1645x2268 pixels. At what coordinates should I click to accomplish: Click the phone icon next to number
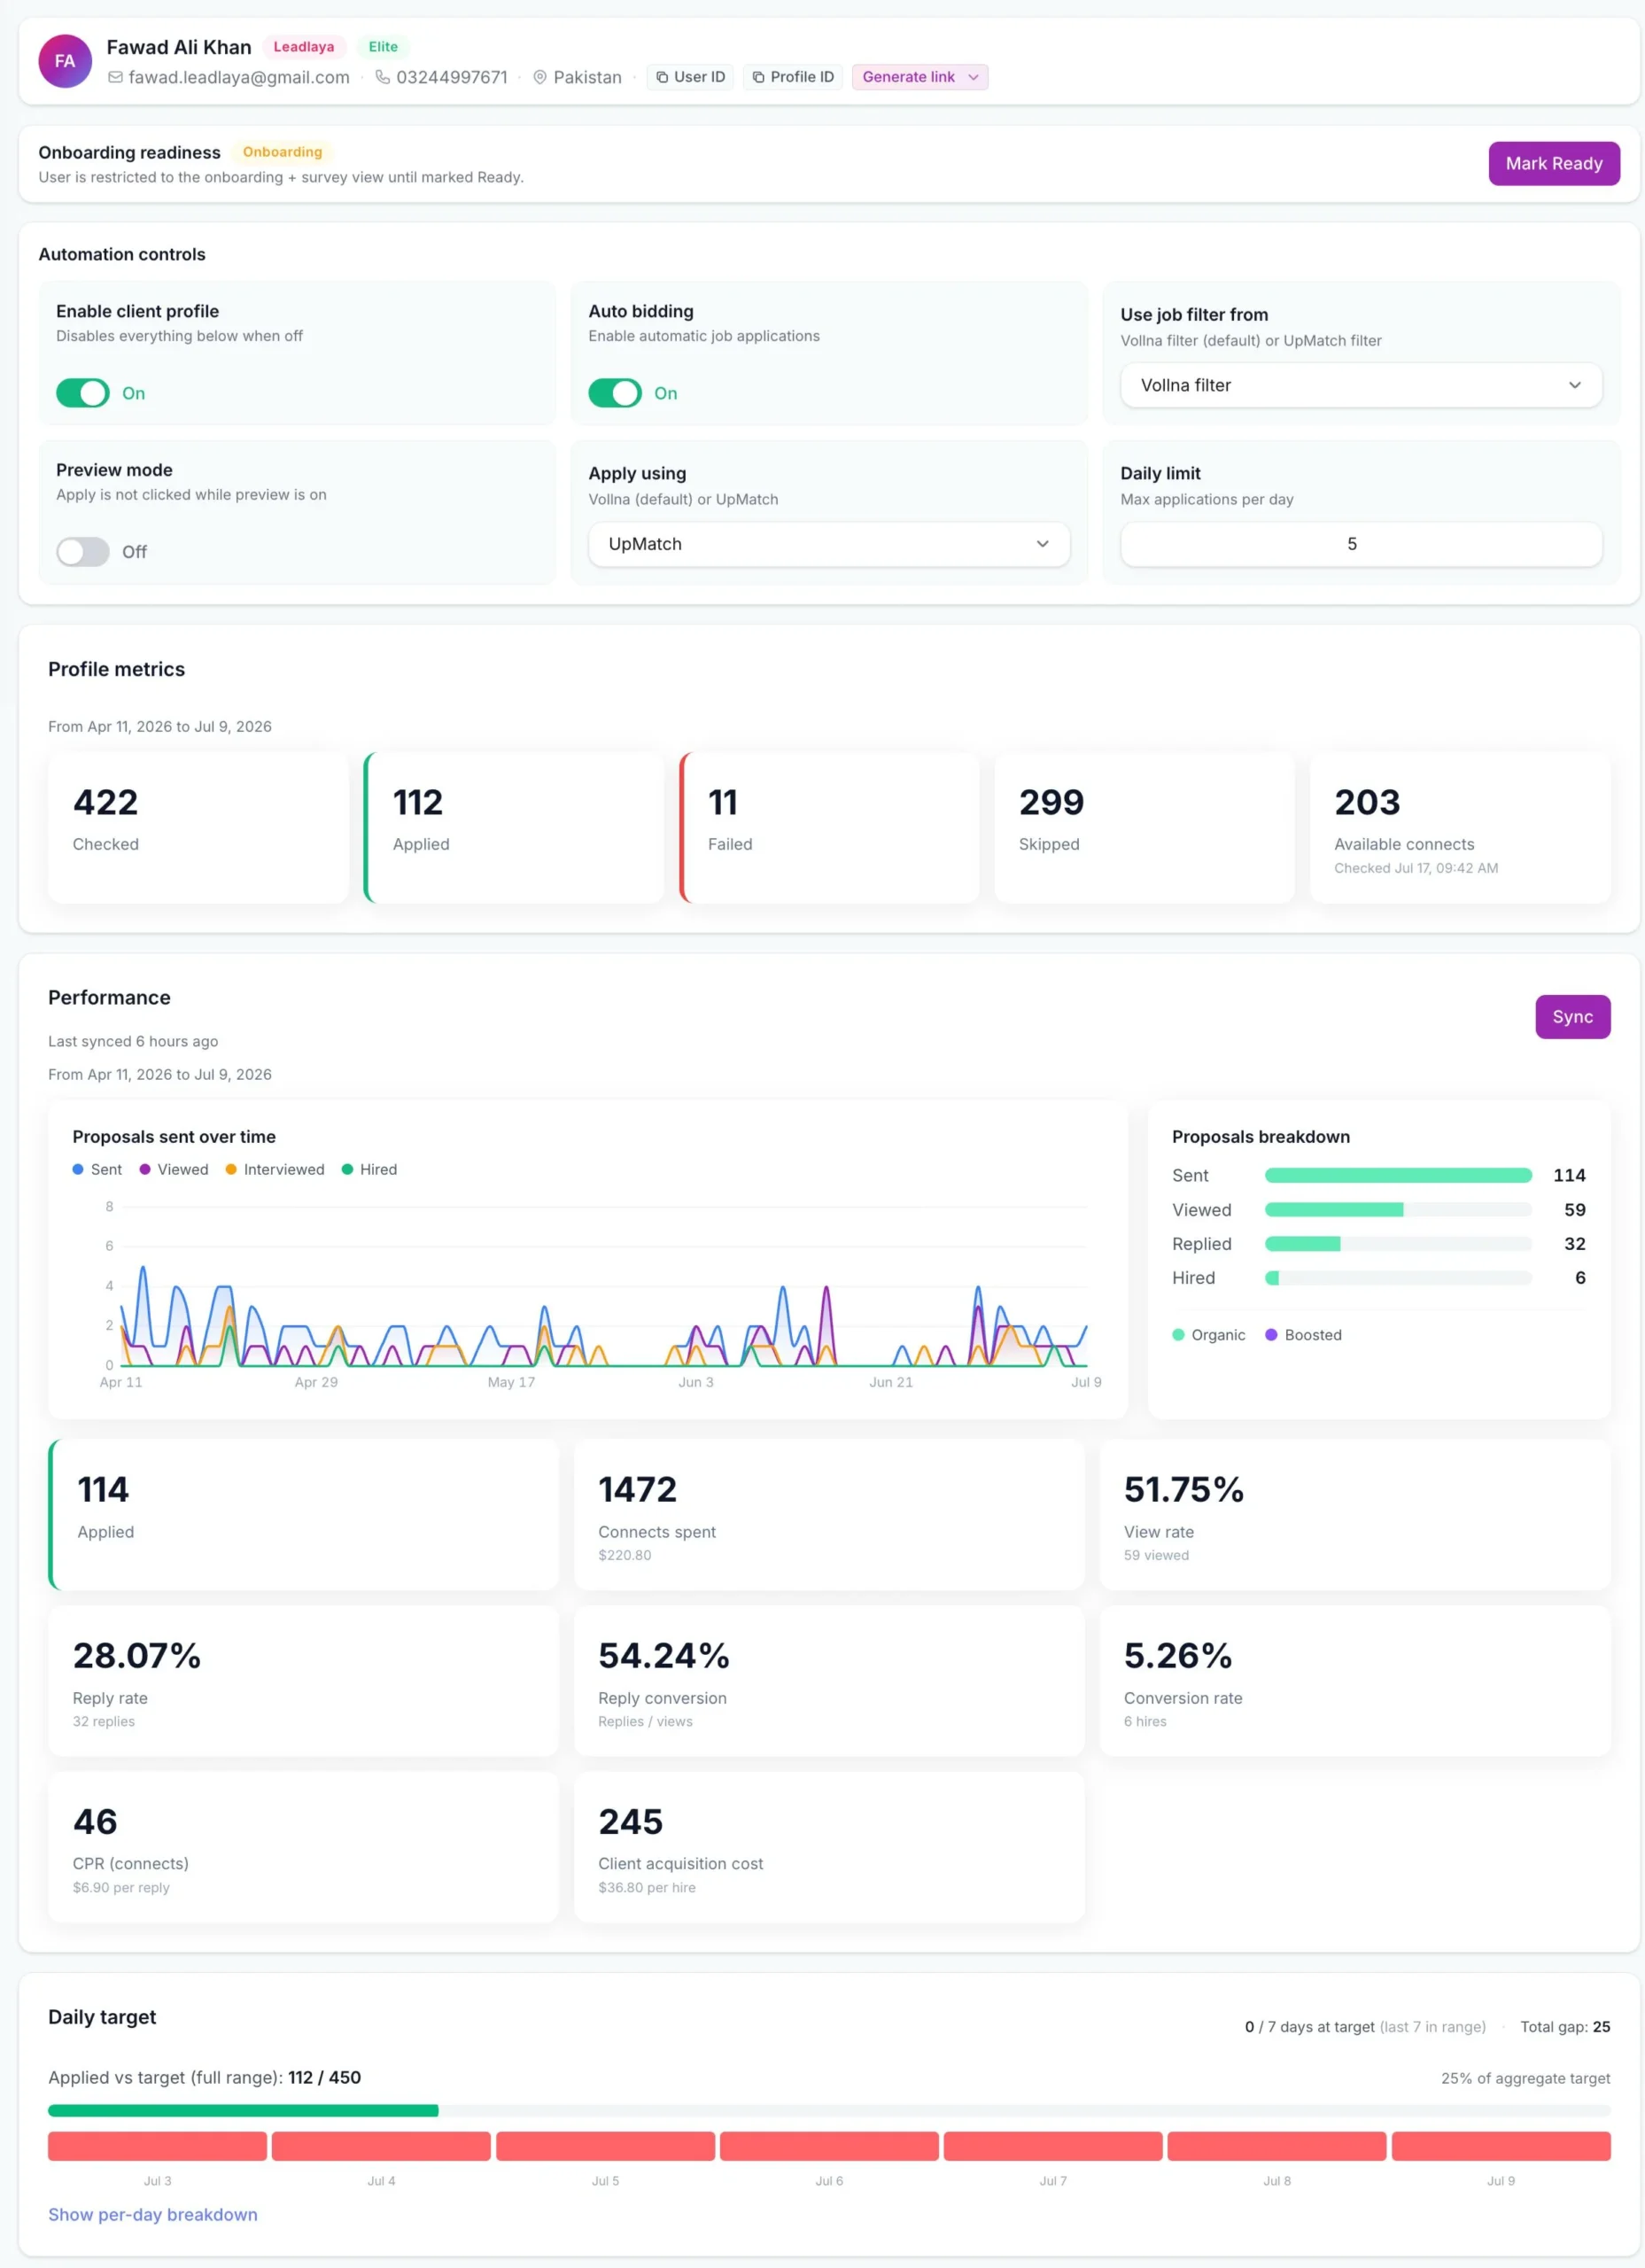pos(382,77)
